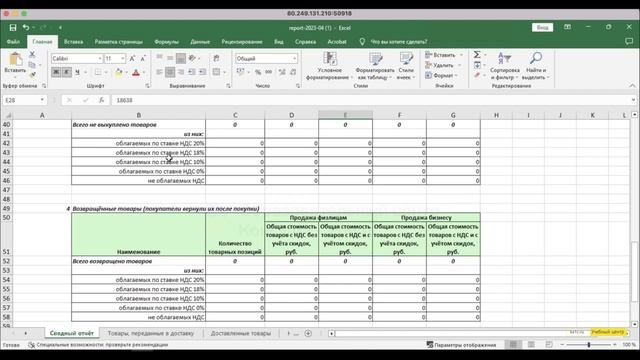Screen dimensions: 640x360
Task: Open the Файл tab
Action: (13, 42)
